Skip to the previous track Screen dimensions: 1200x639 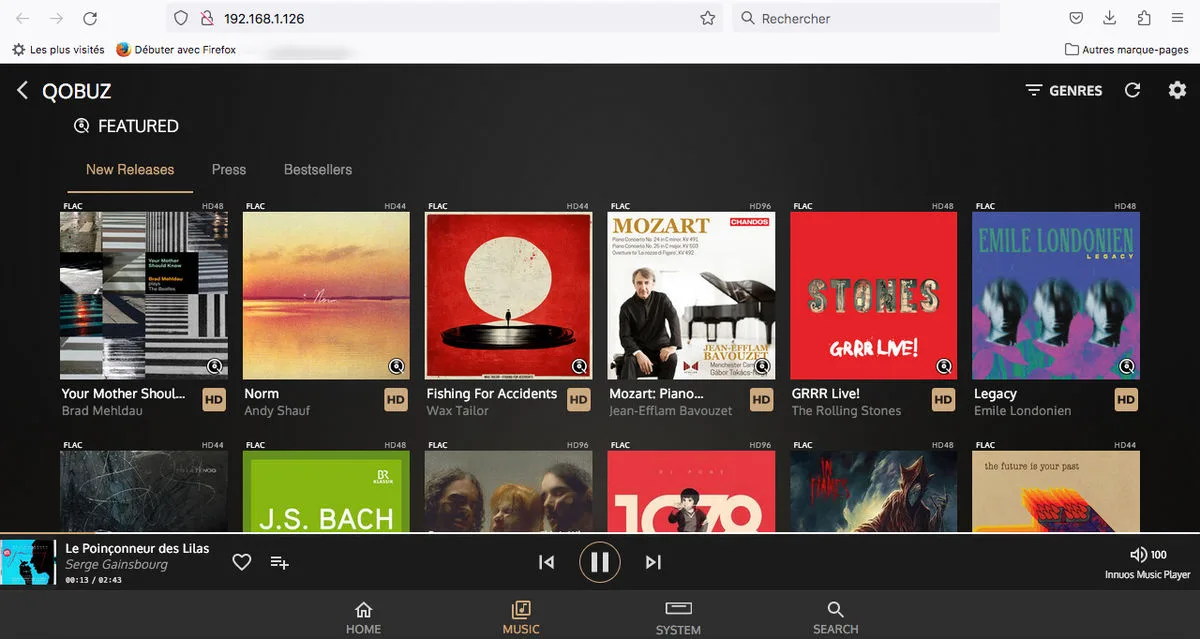(546, 562)
